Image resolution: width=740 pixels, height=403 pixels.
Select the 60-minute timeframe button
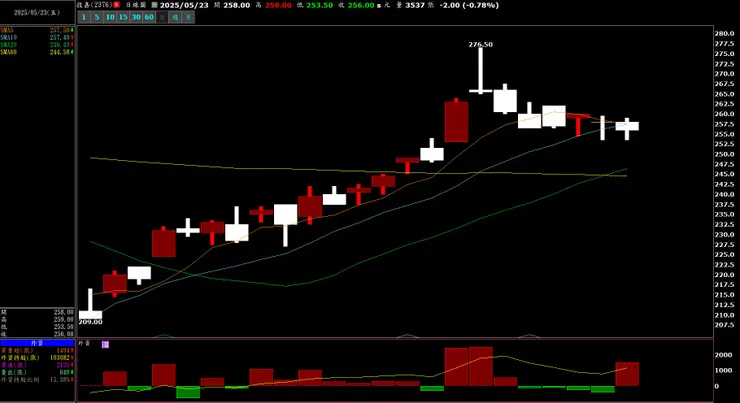tap(149, 17)
